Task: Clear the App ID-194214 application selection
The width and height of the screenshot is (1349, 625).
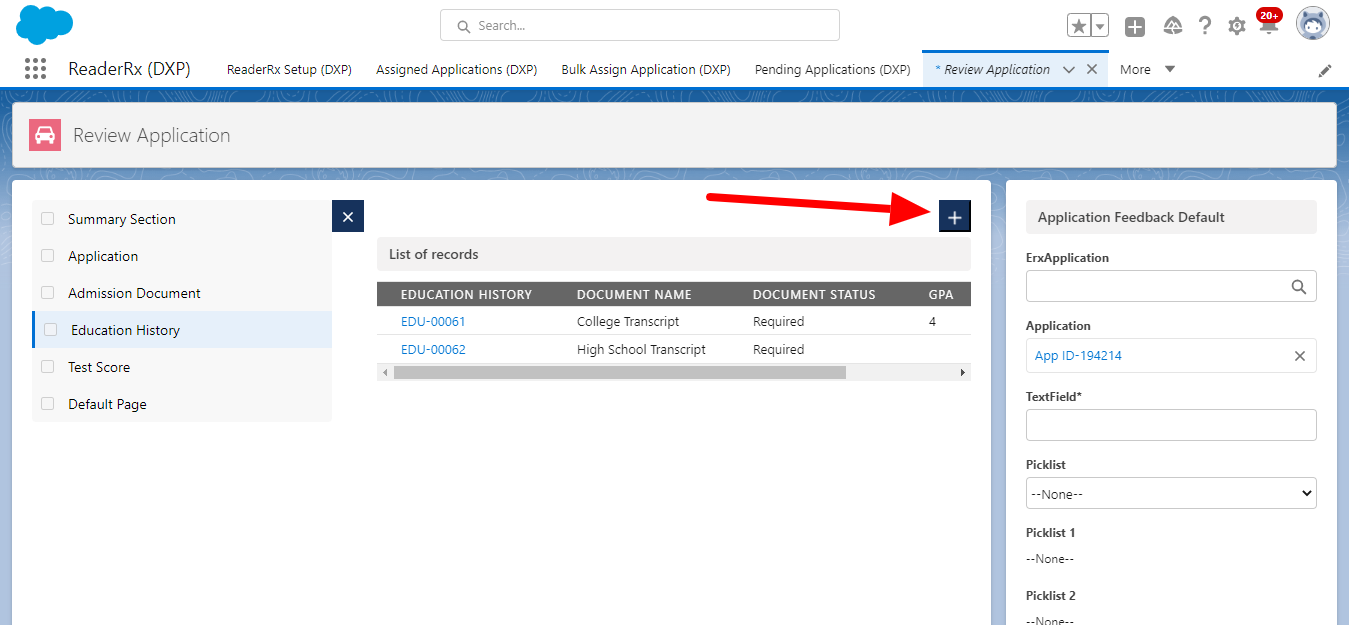Action: [1299, 356]
